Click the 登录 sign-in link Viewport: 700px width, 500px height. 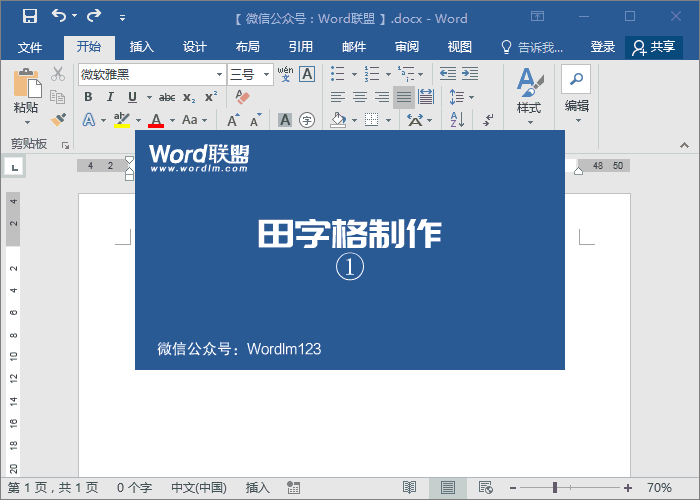coord(603,46)
